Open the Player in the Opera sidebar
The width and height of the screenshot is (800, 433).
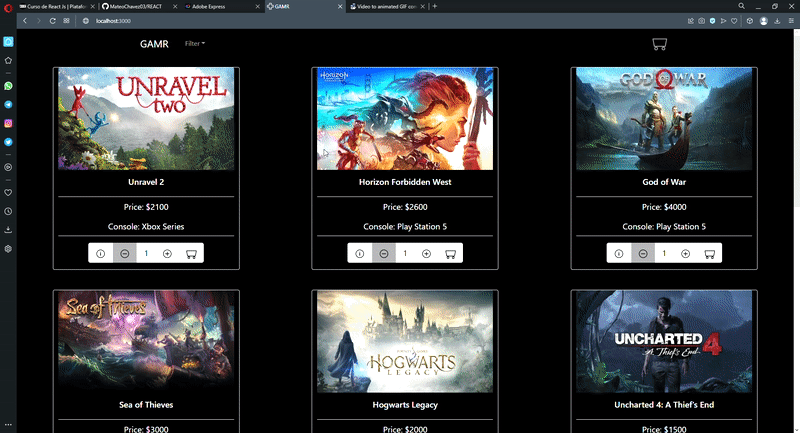click(8, 167)
